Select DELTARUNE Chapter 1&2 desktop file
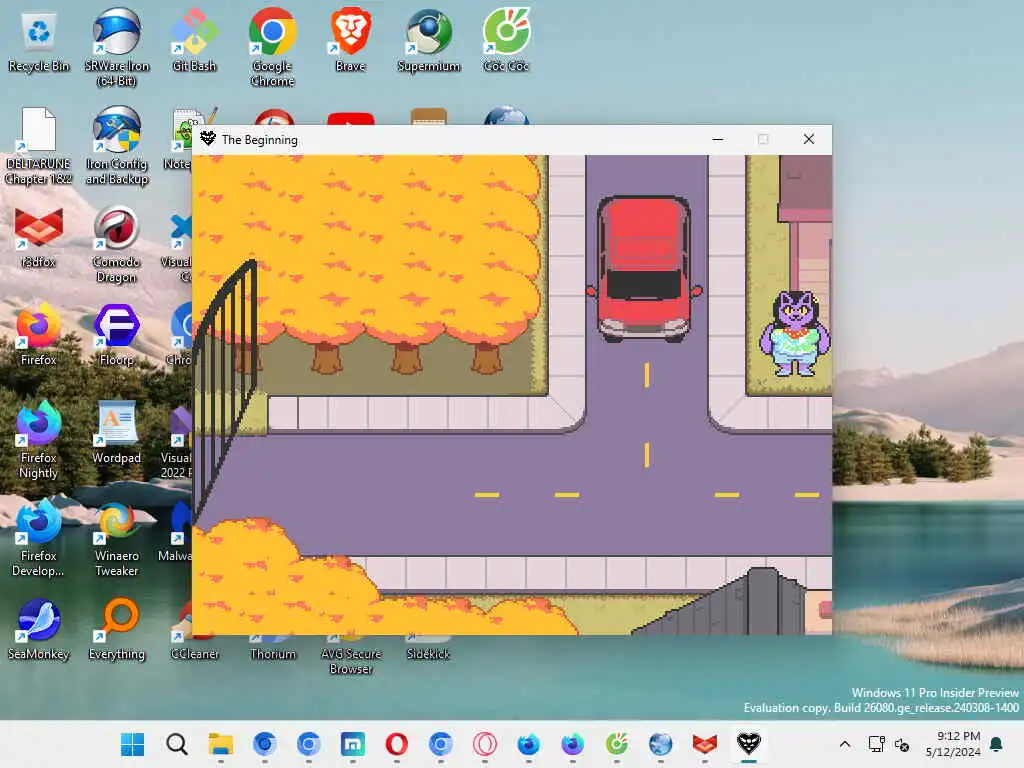 tap(39, 146)
